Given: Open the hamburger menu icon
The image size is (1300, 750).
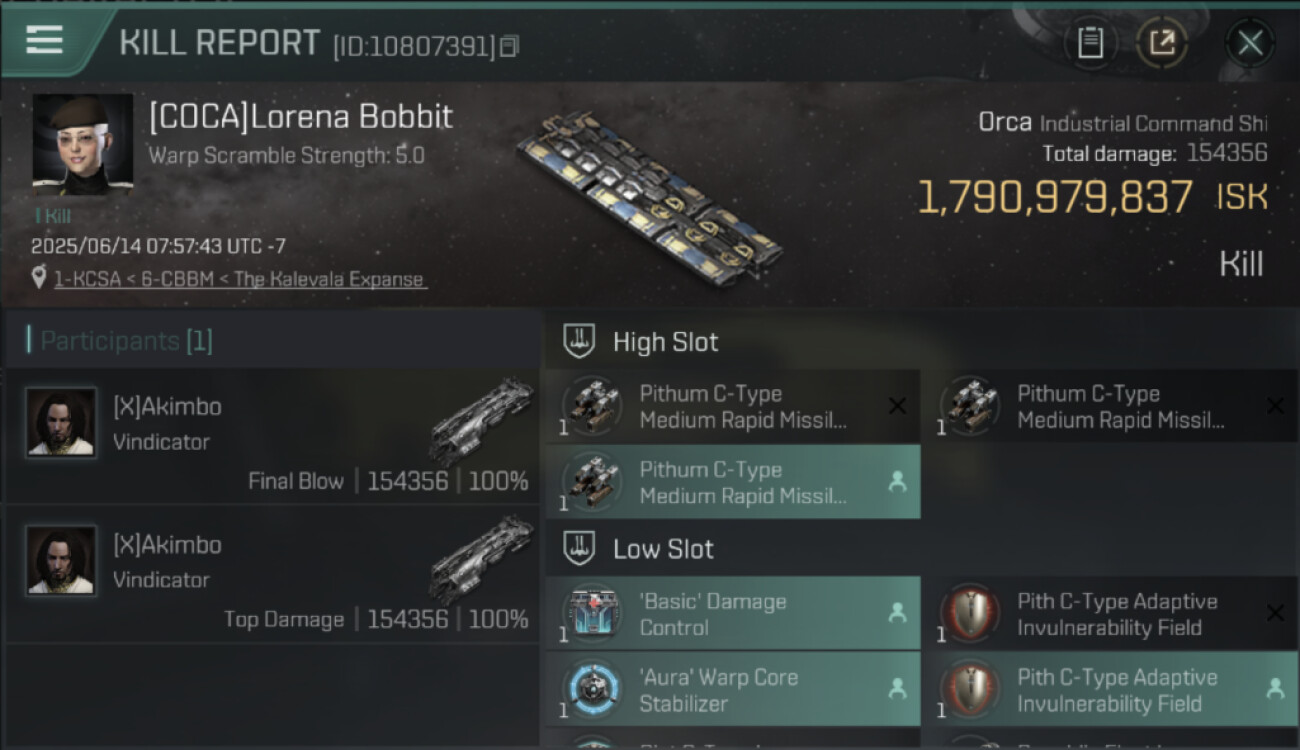Looking at the screenshot, I should pyautogui.click(x=45, y=40).
